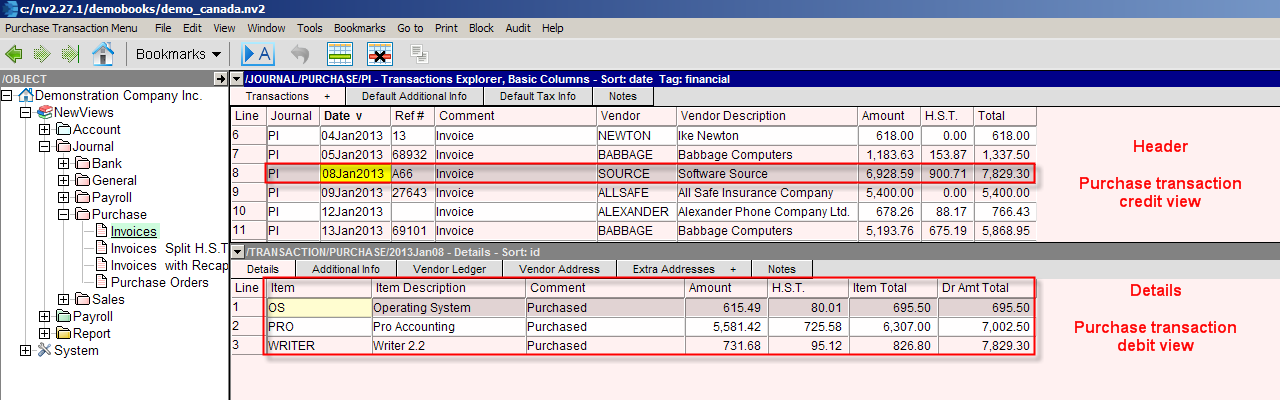Click the arrow icon on OBJECT panel header
This screenshot has height=400, width=1280.
pyautogui.click(x=220, y=78)
